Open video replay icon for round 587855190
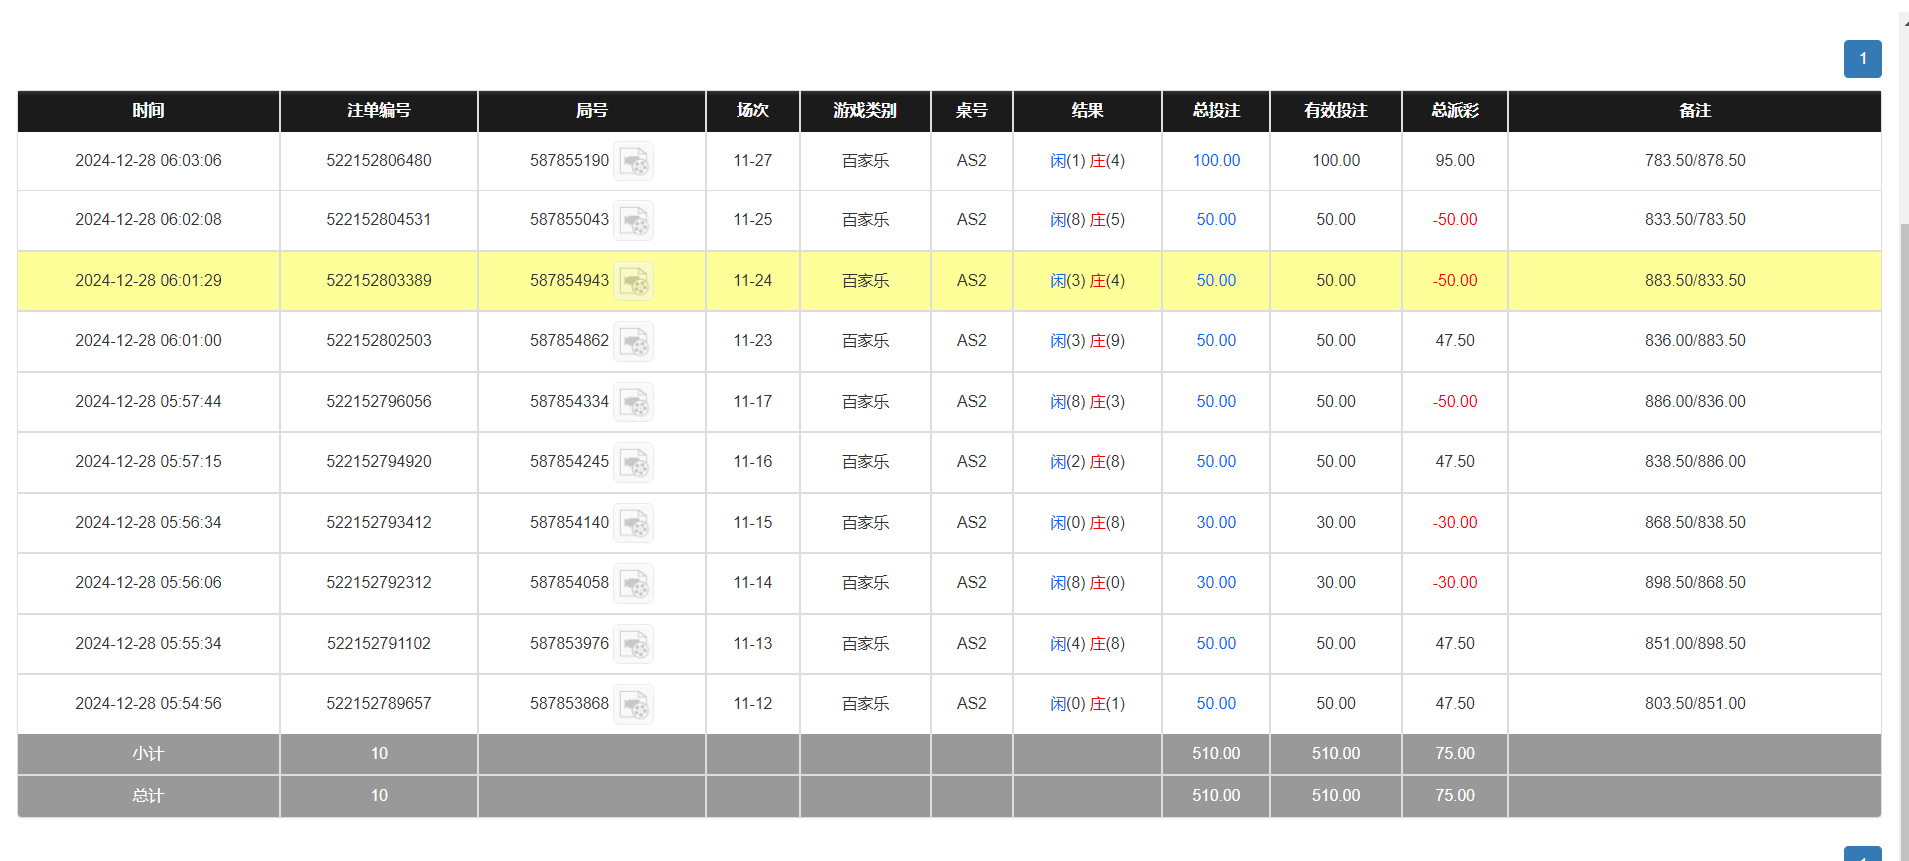Image resolution: width=1909 pixels, height=861 pixels. click(634, 161)
